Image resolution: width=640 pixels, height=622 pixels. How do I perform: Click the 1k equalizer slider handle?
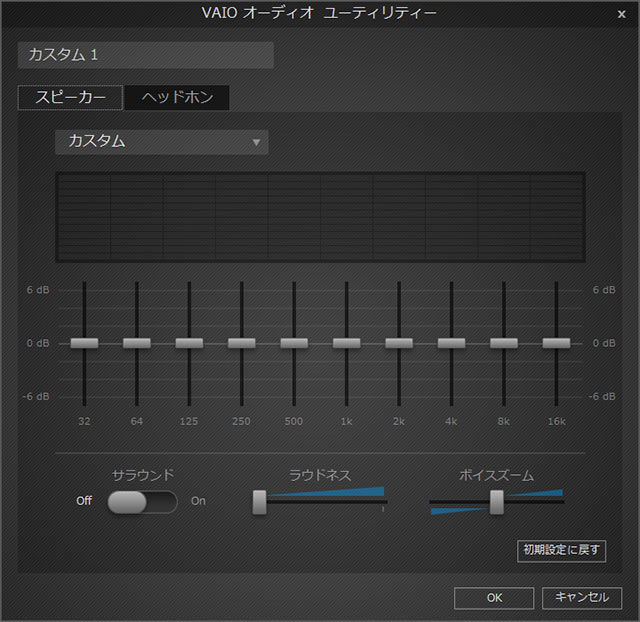347,343
